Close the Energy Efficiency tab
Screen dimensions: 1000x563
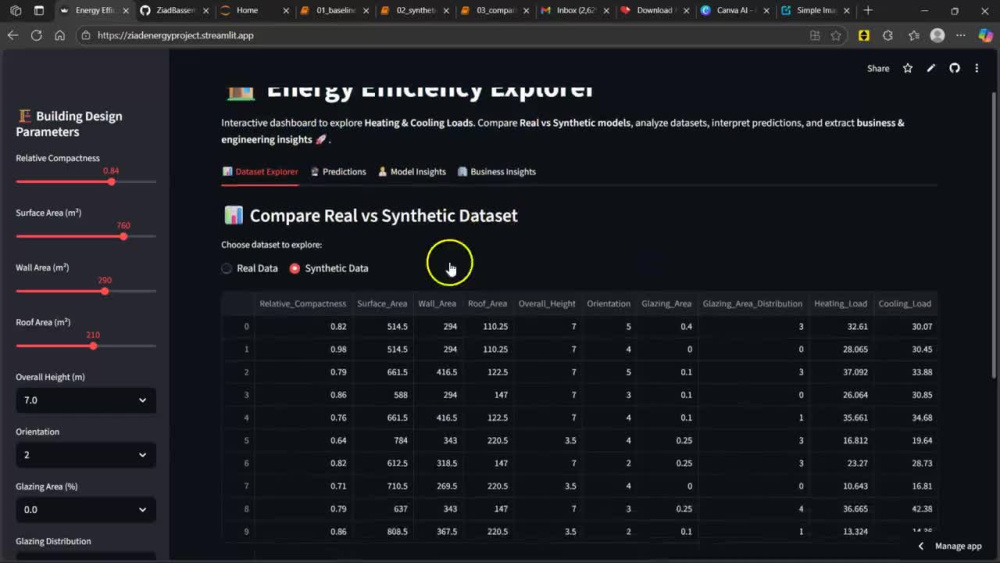click(126, 11)
